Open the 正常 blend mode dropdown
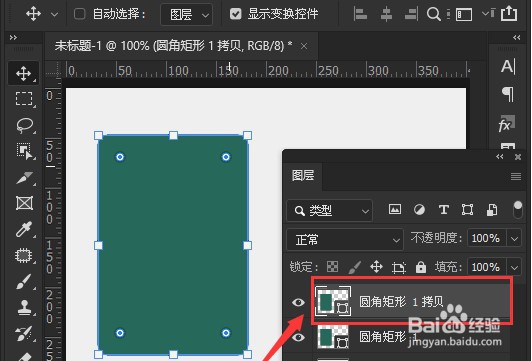 tap(345, 240)
